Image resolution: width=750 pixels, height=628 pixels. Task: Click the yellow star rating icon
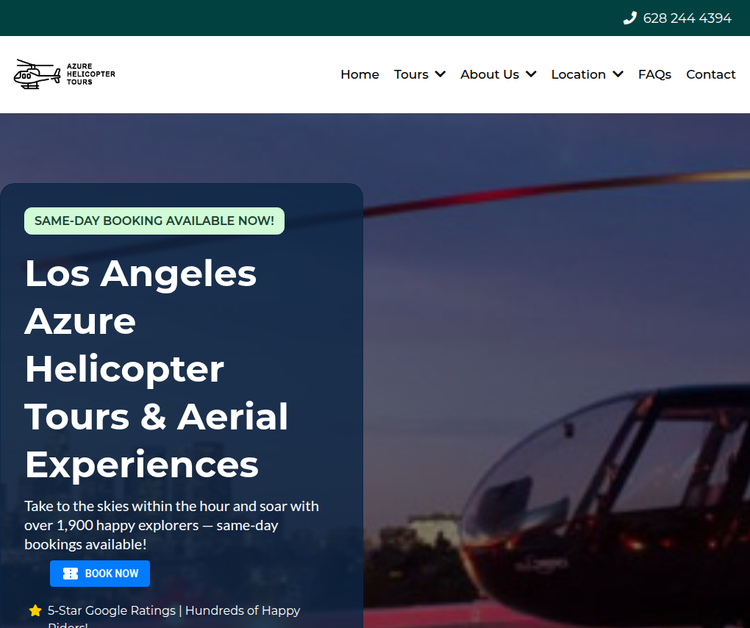35,611
